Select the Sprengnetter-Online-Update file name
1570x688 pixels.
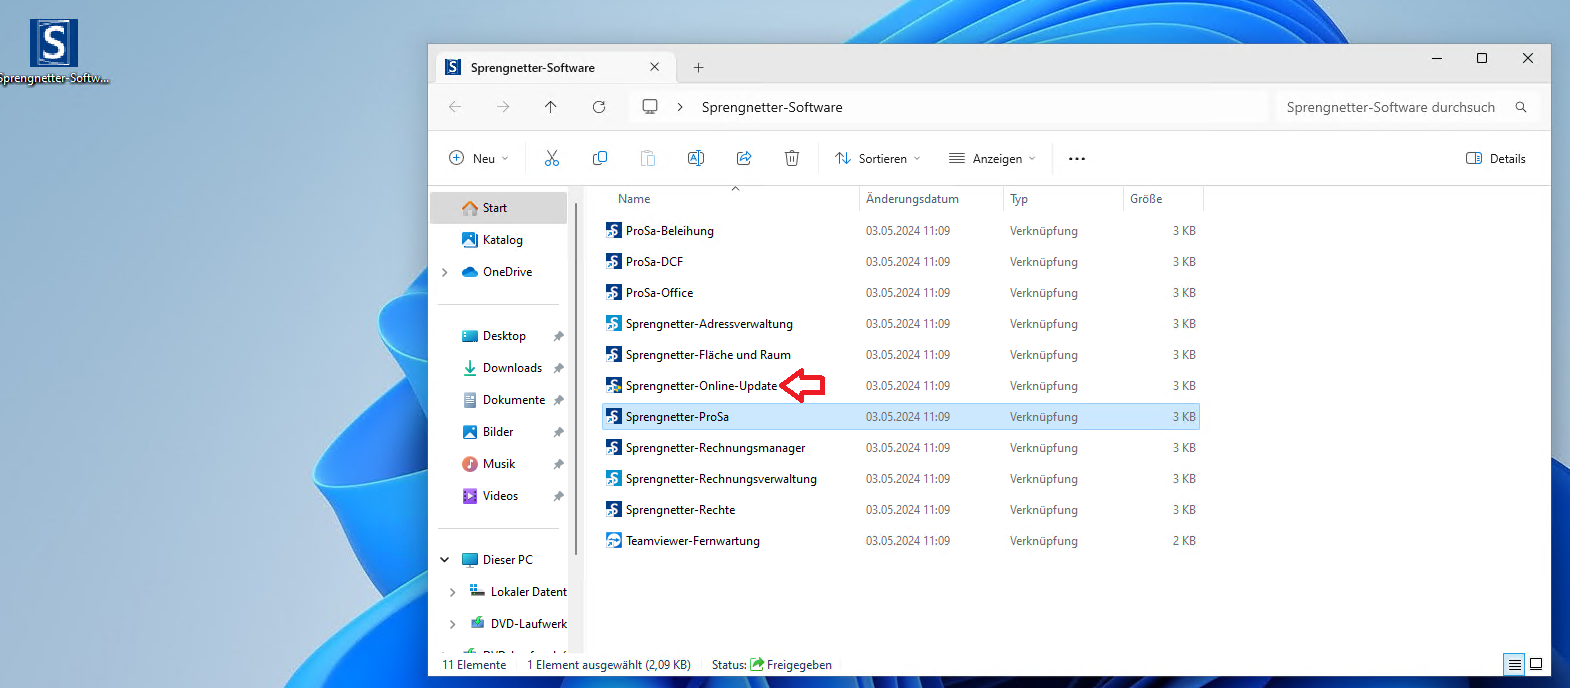click(x=701, y=386)
